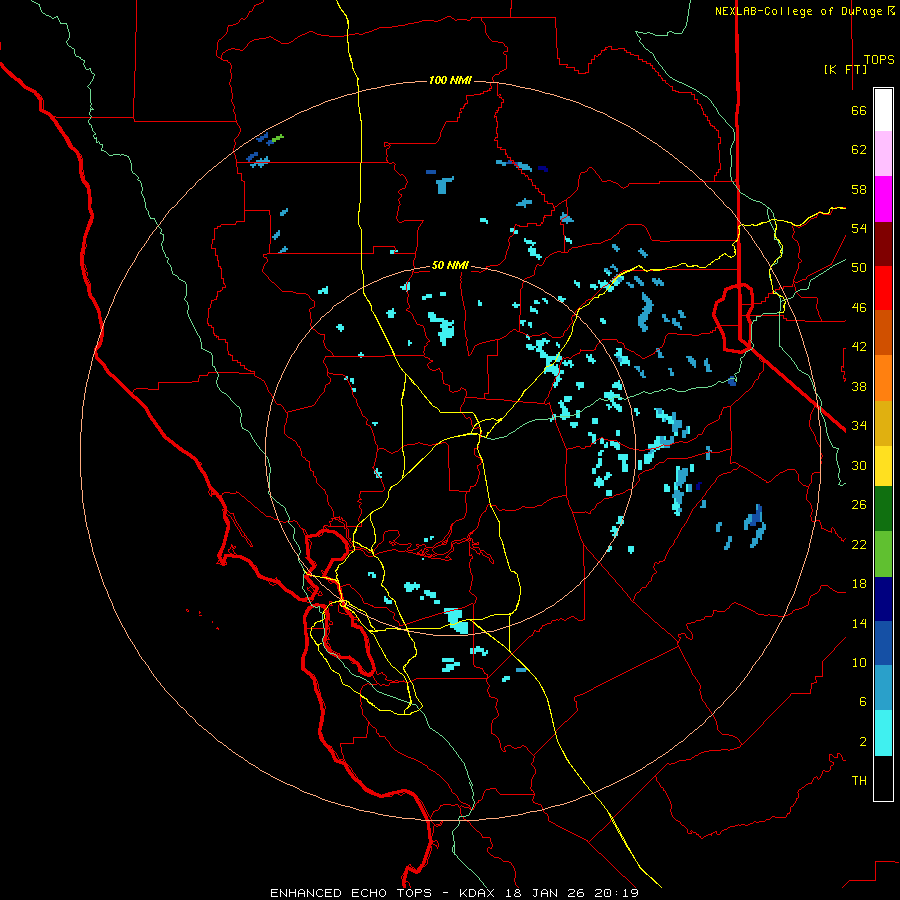Image resolution: width=900 pixels, height=900 pixels.
Task: Pick the light orange legend swatch
Action: tap(883, 378)
